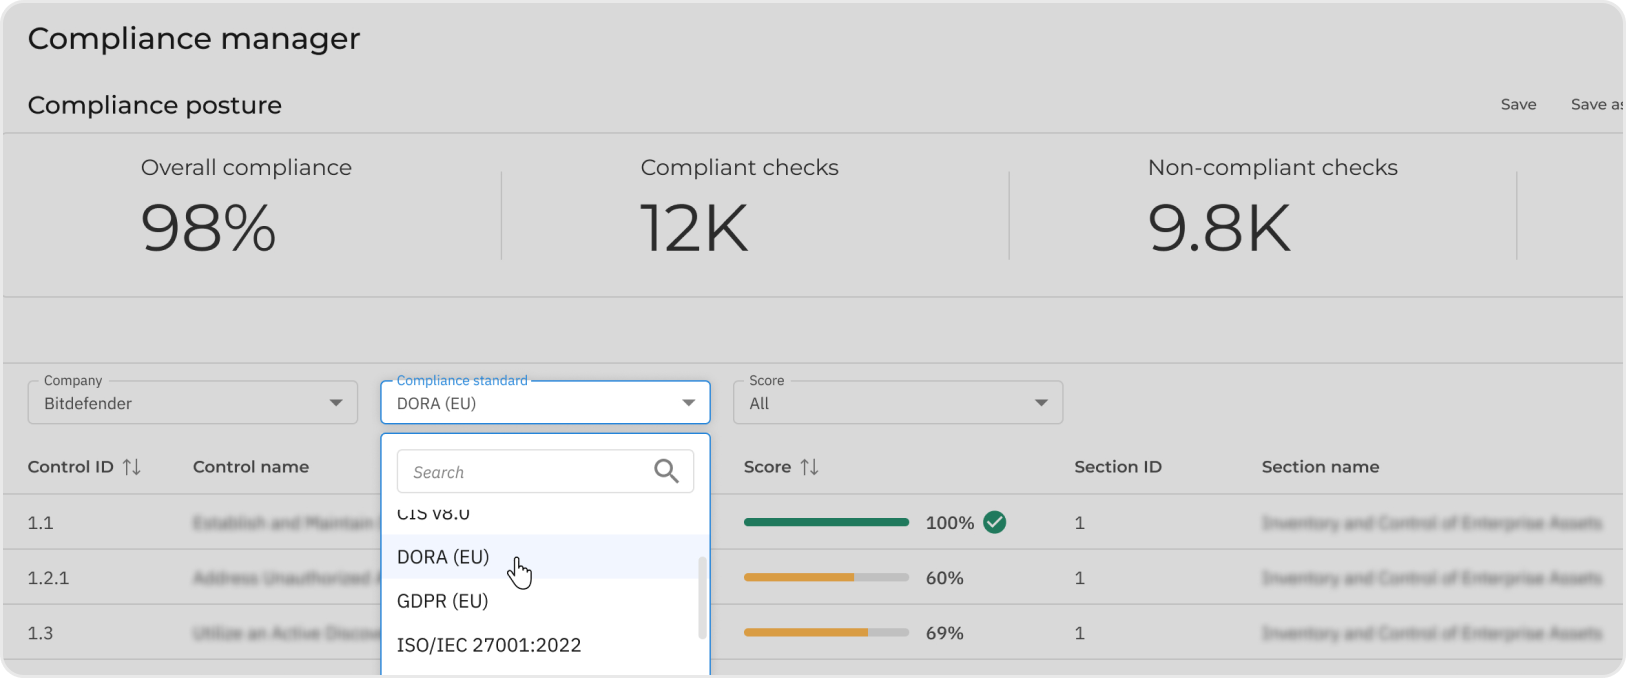This screenshot has width=1626, height=678.
Task: Open control row 1.2.1
Action: point(48,578)
